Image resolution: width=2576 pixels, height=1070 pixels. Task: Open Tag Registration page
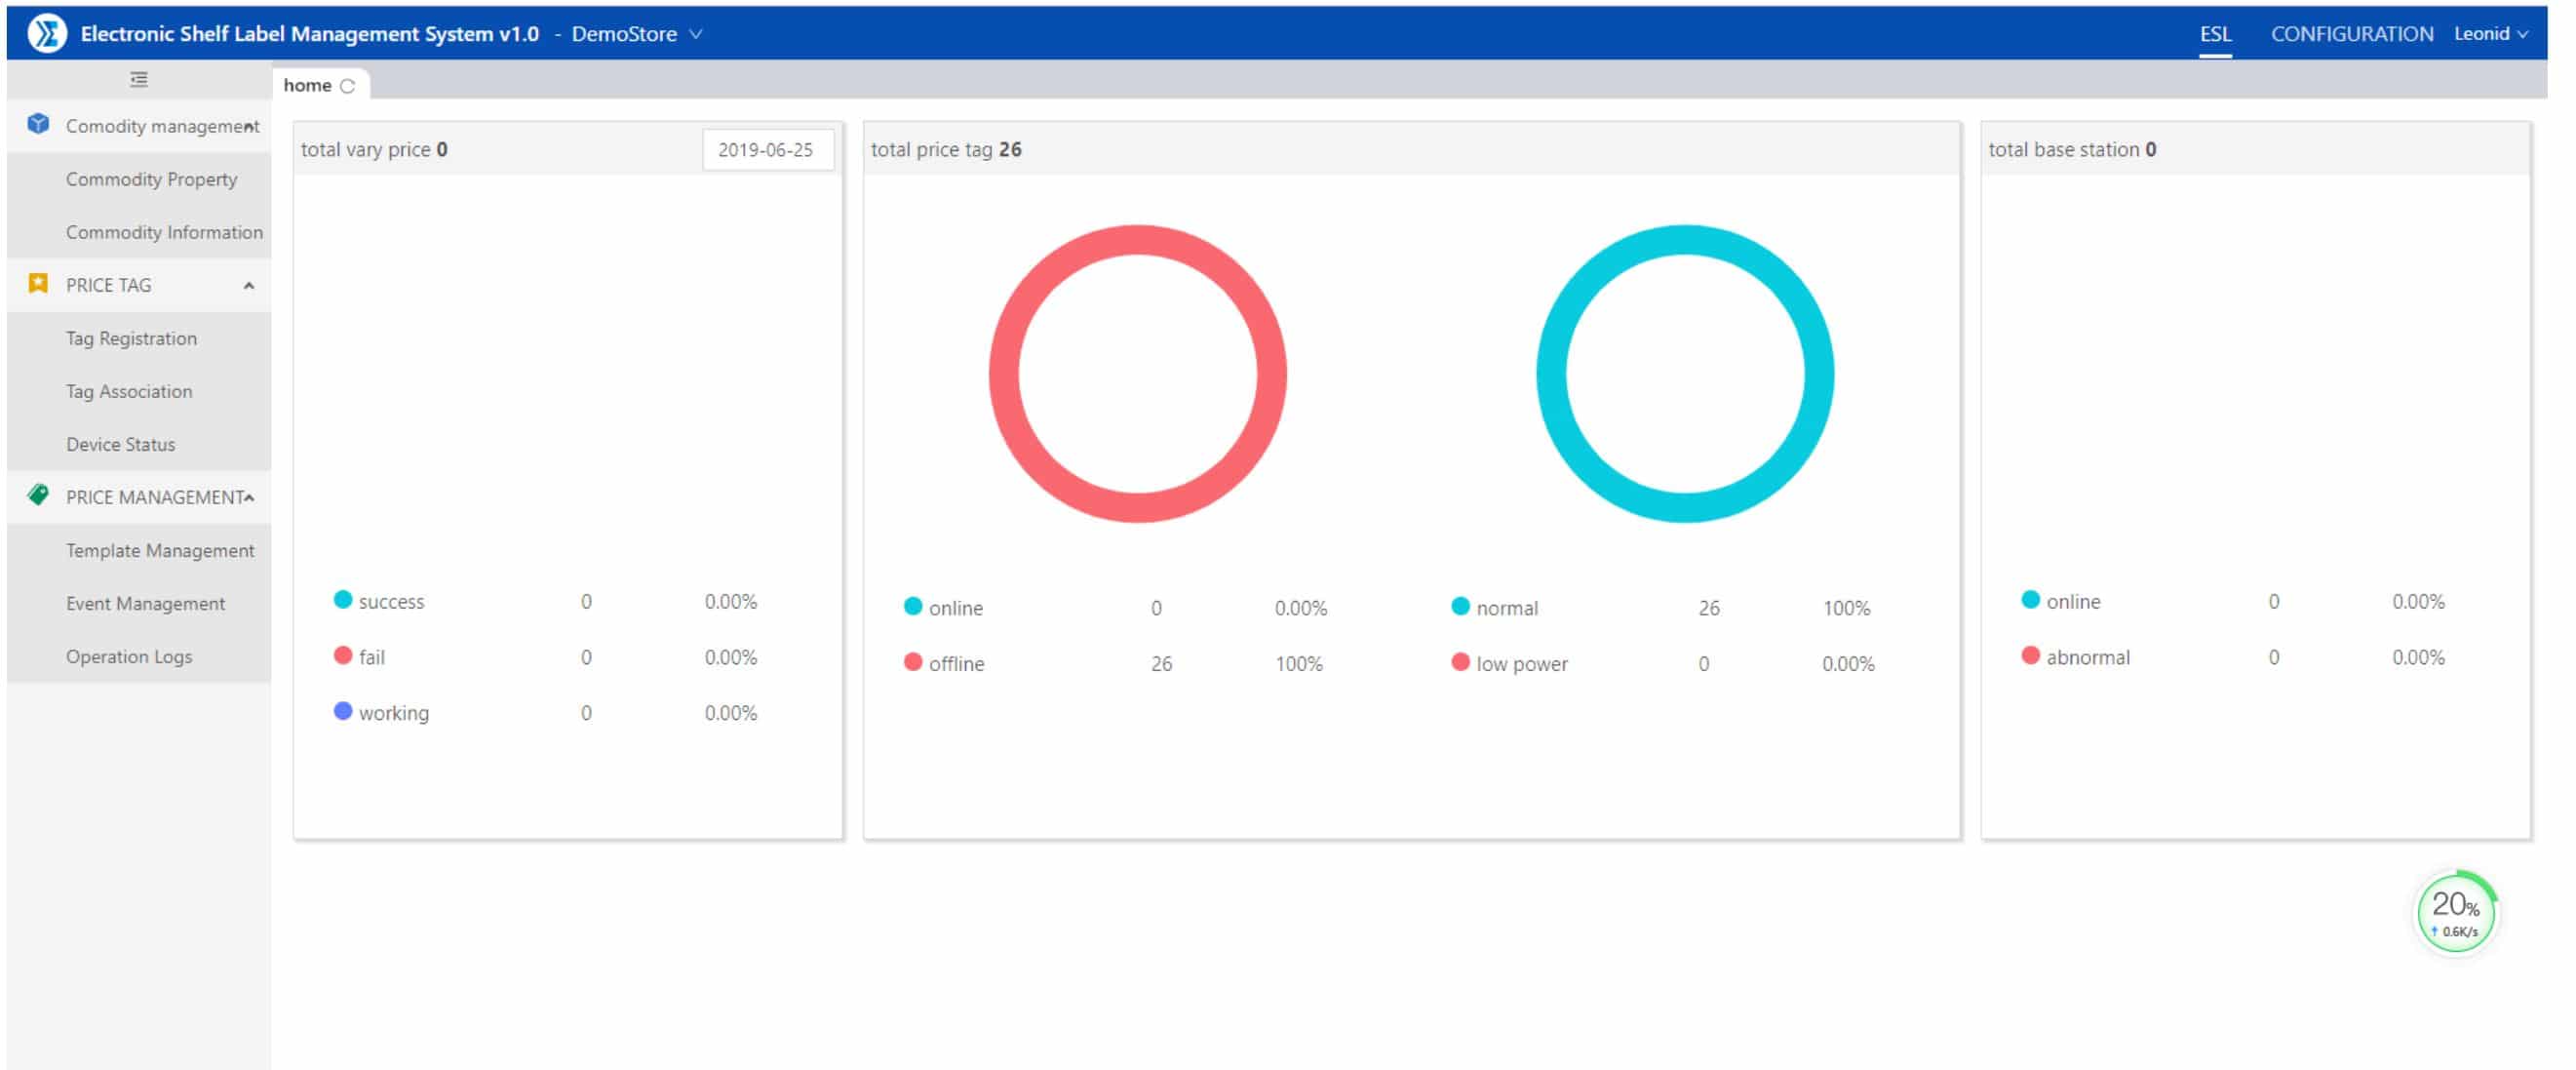point(132,338)
